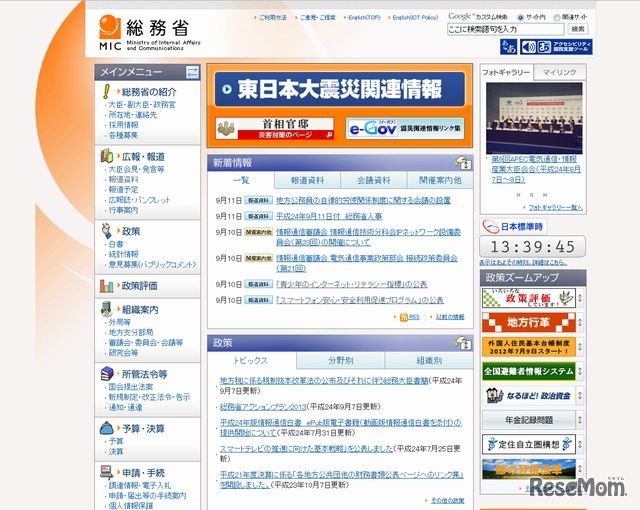The image size is (640, 510).
Task: Reorder the 定住自立圏構想 banner using its arrow
Action: pyautogui.click(x=580, y=444)
